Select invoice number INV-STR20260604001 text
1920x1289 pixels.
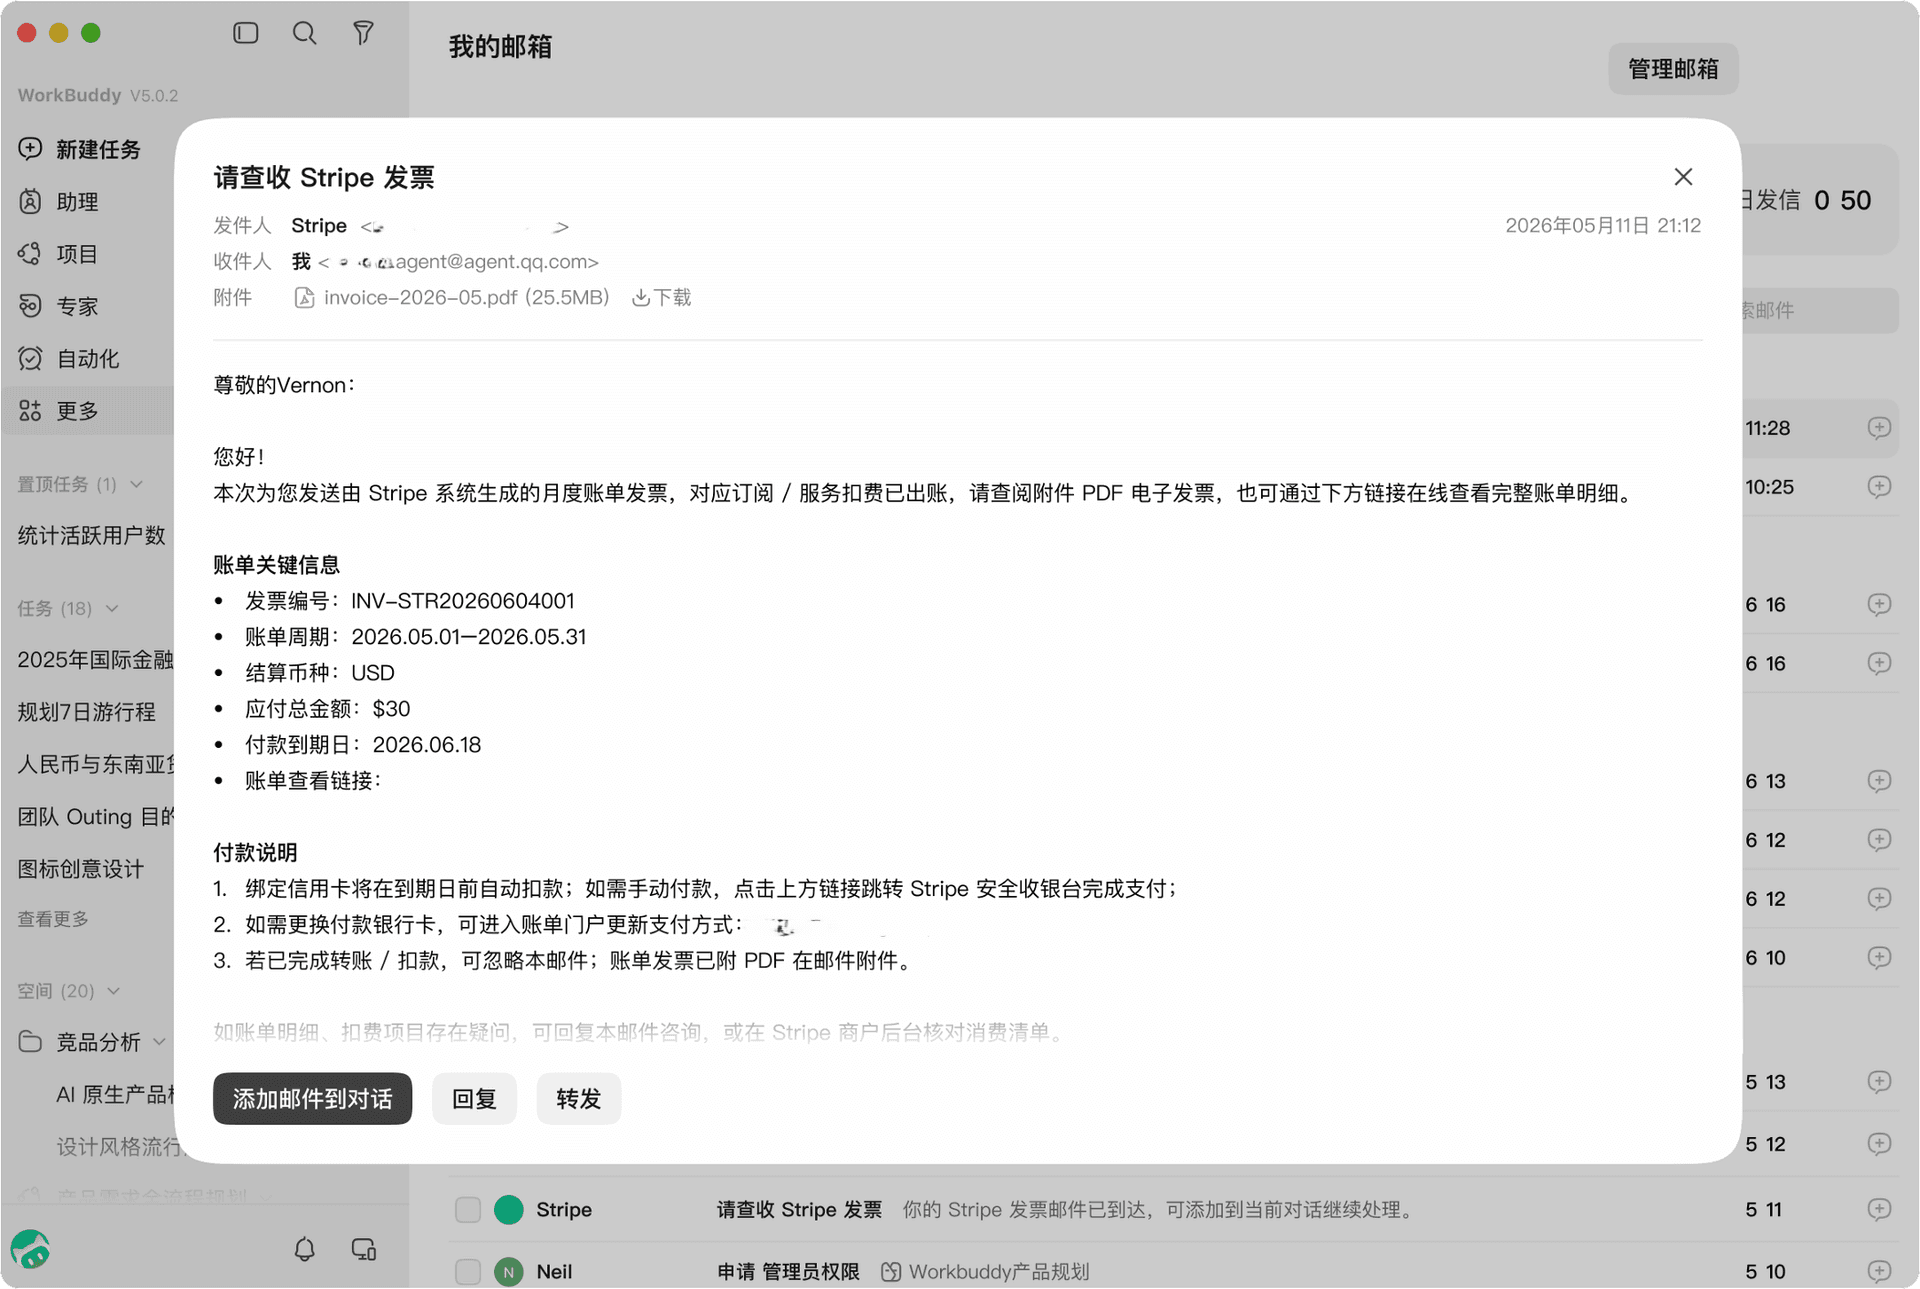coord(463,601)
